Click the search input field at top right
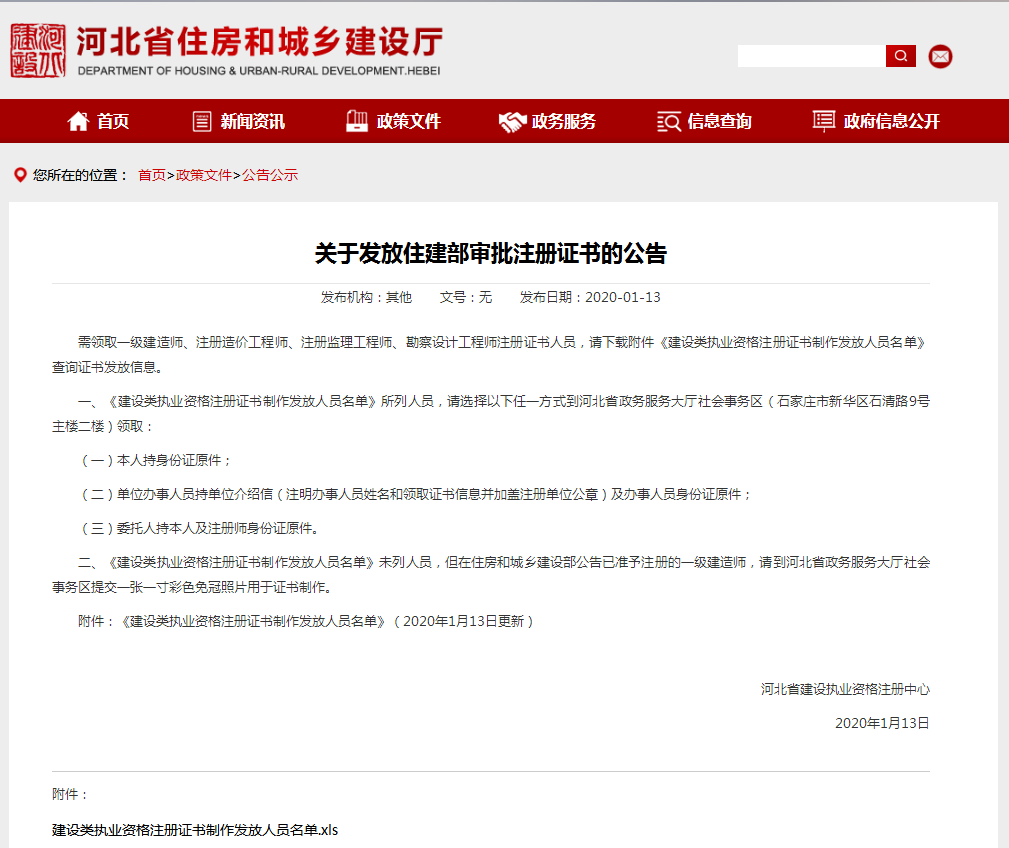Viewport: 1009px width, 848px height. [810, 56]
